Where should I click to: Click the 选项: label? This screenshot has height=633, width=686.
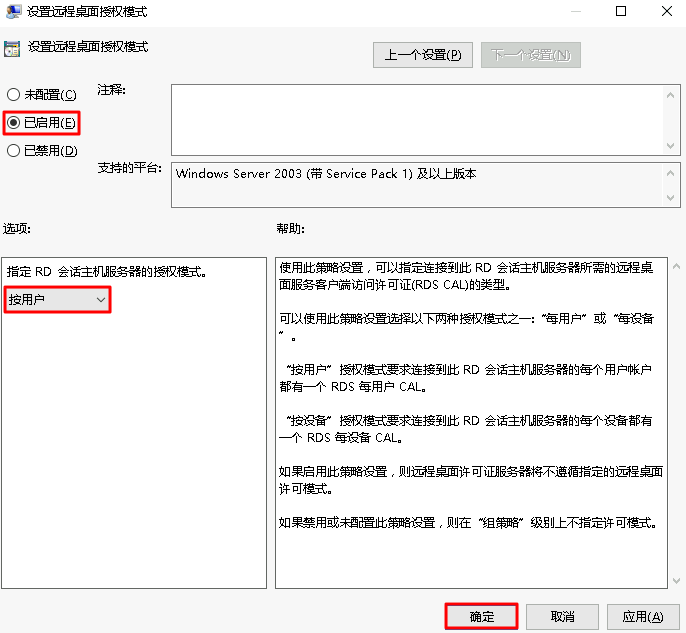[17, 228]
